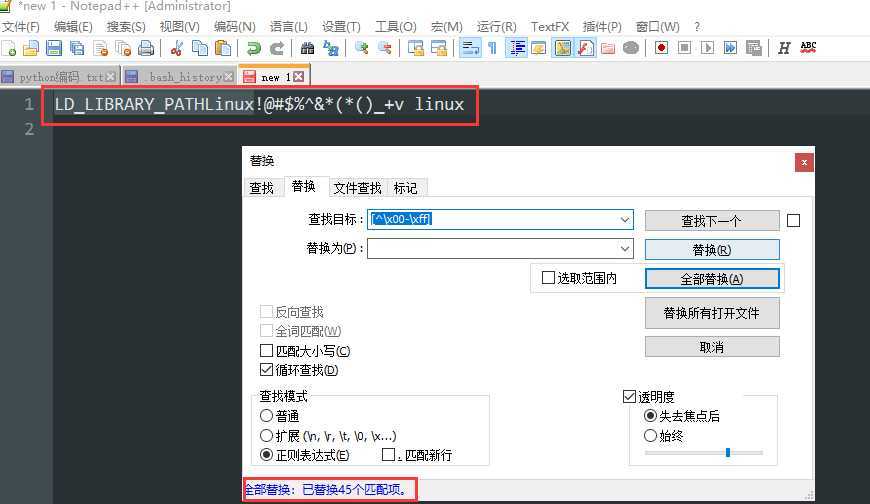The height and width of the screenshot is (504, 870).
Task: Show all characters with the pilcrow icon
Action: 493,48
